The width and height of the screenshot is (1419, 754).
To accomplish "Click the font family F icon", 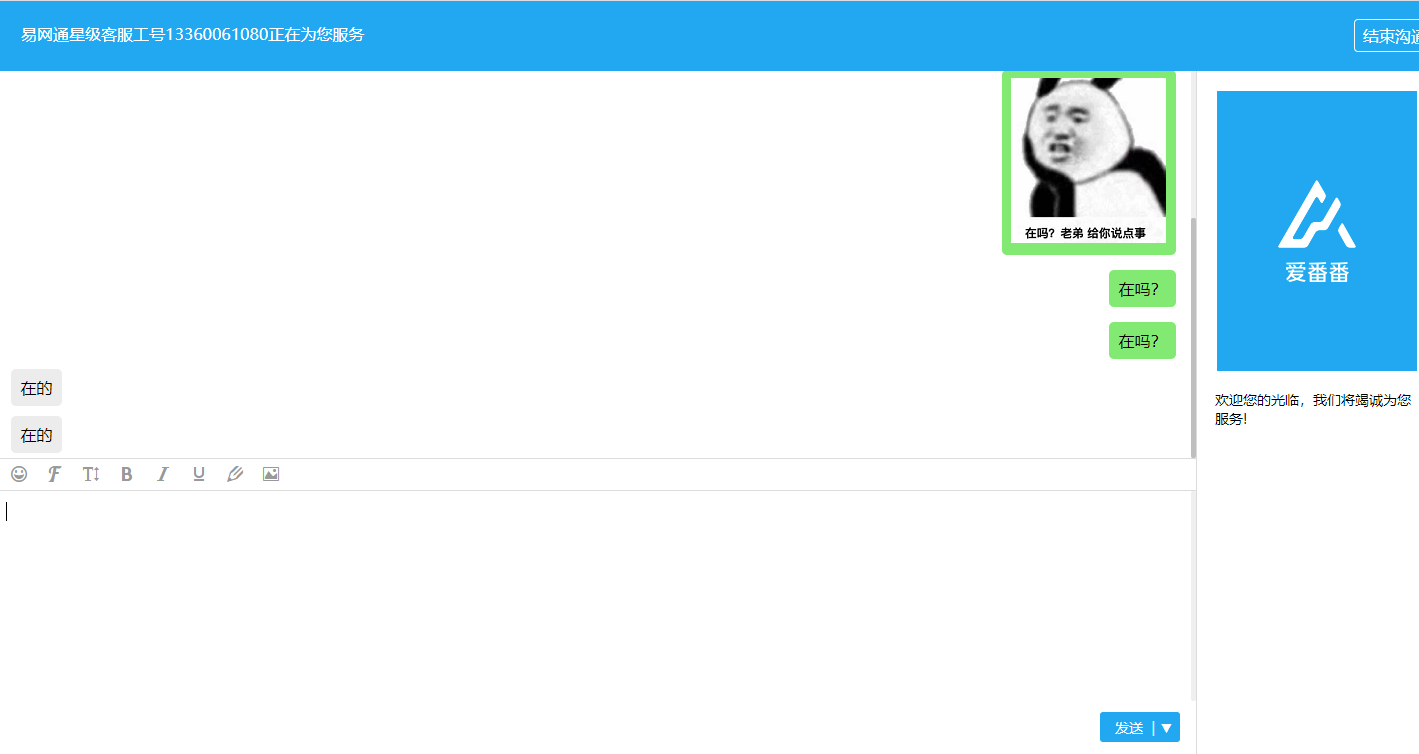I will click(x=55, y=474).
